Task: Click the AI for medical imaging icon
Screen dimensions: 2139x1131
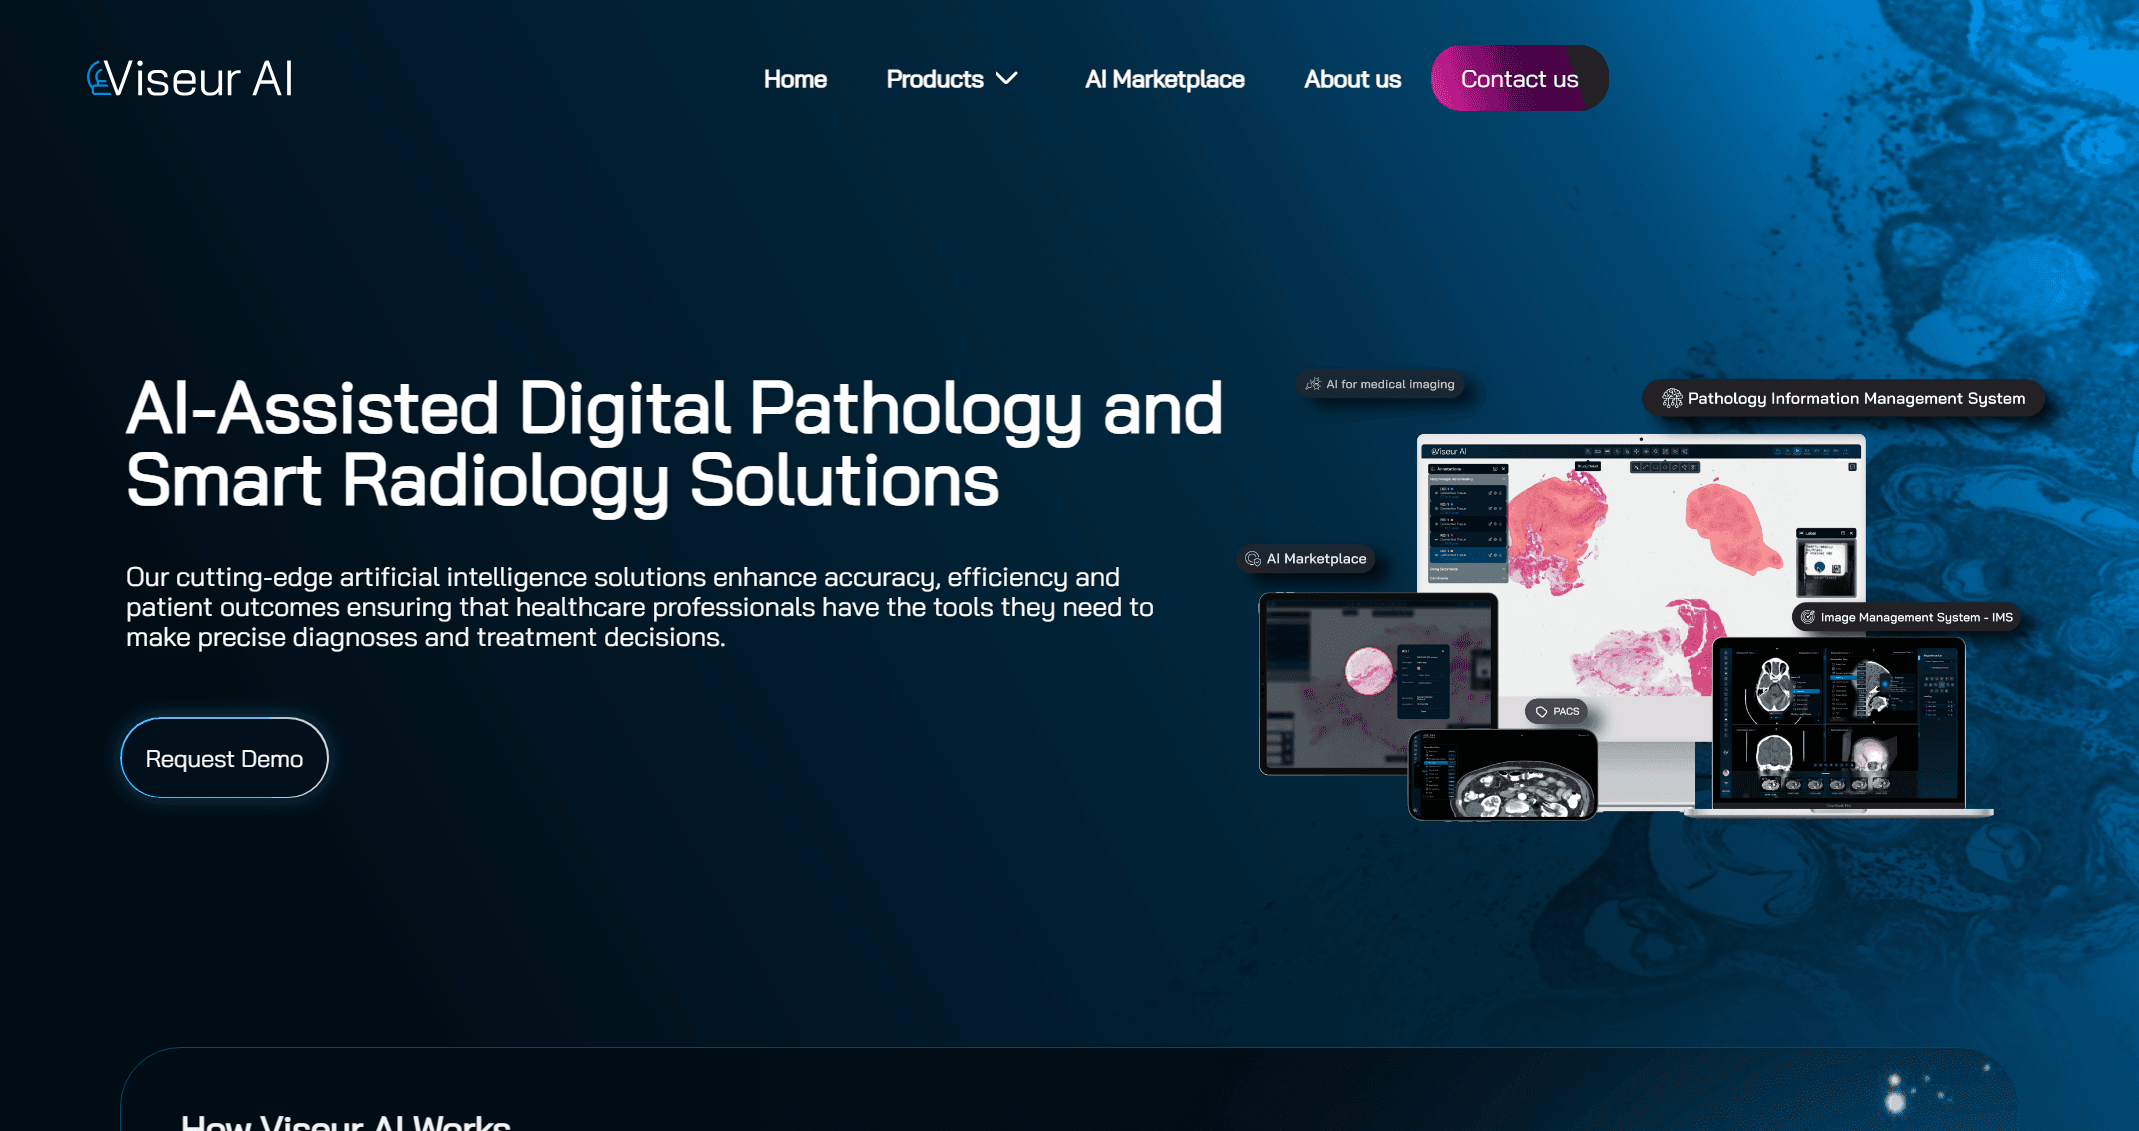Action: tap(1313, 384)
